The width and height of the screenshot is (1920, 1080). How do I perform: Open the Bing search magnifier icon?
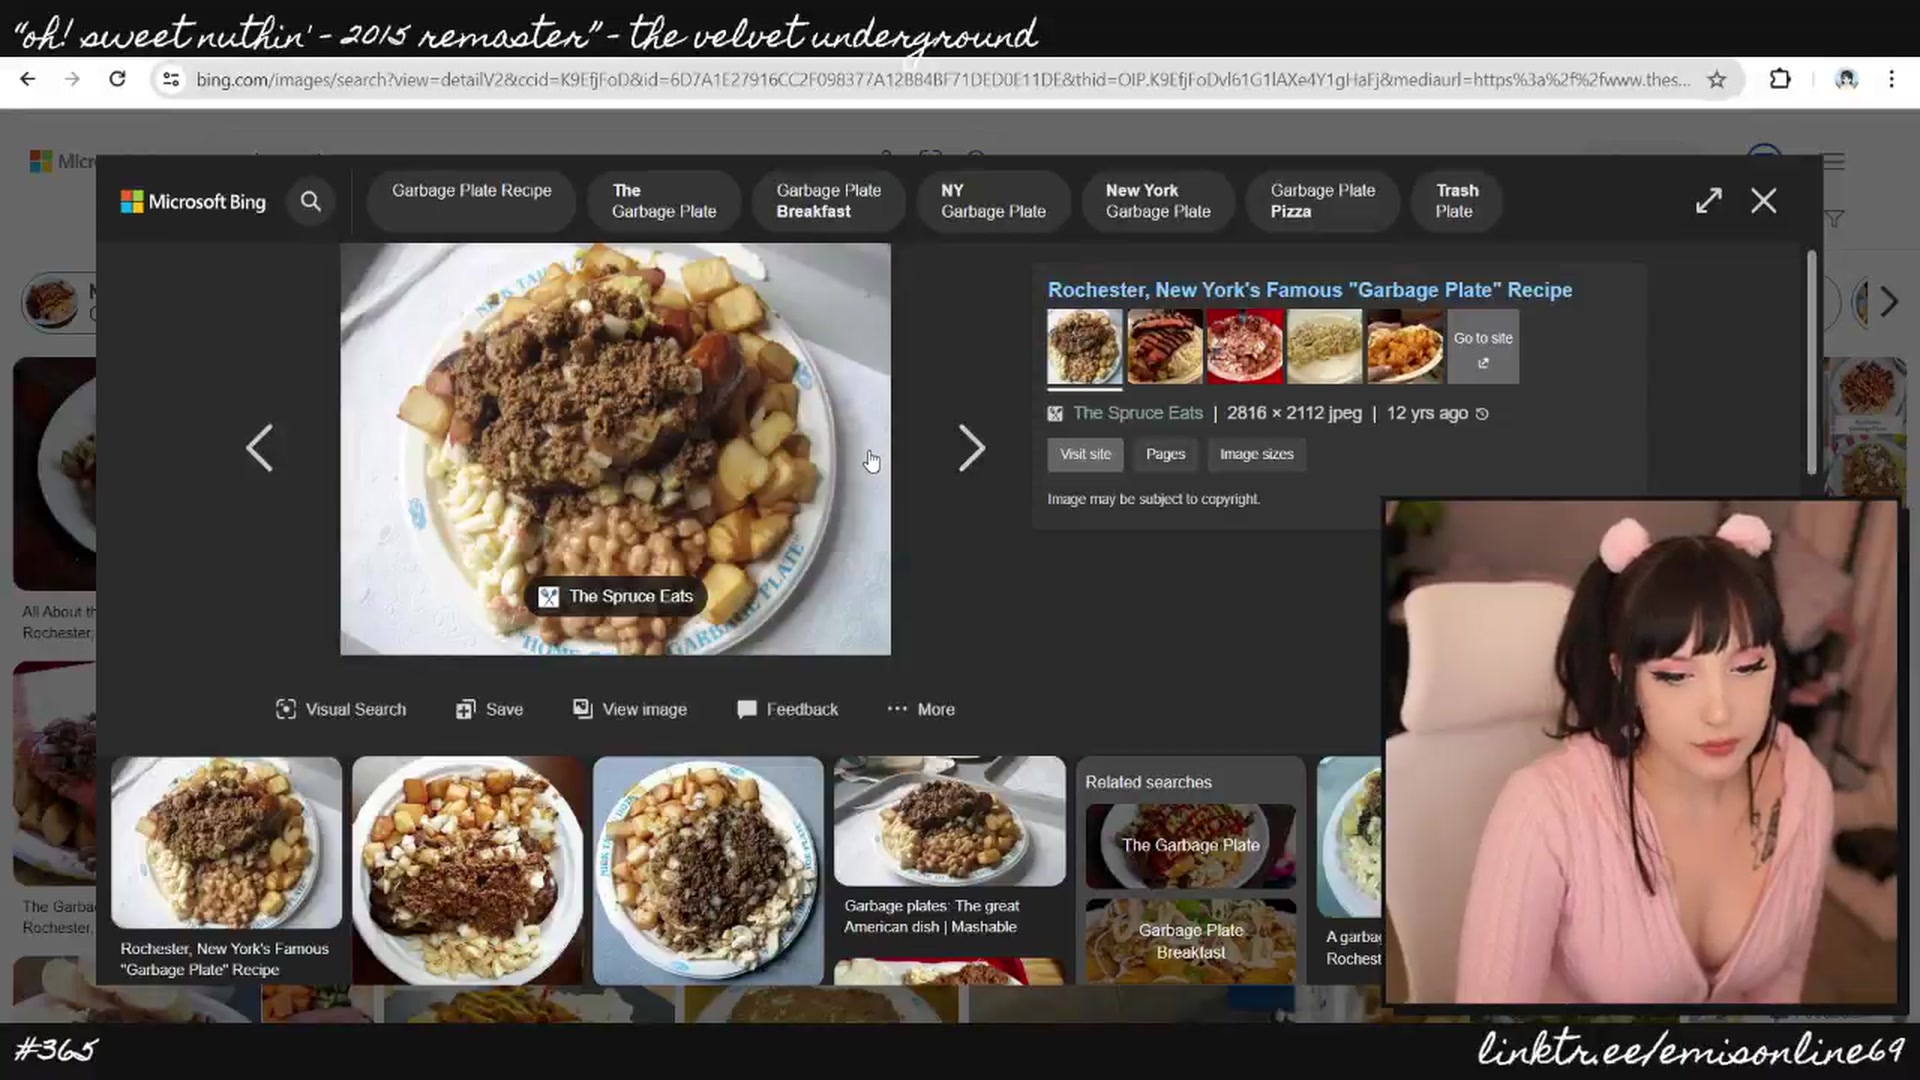pyautogui.click(x=311, y=202)
